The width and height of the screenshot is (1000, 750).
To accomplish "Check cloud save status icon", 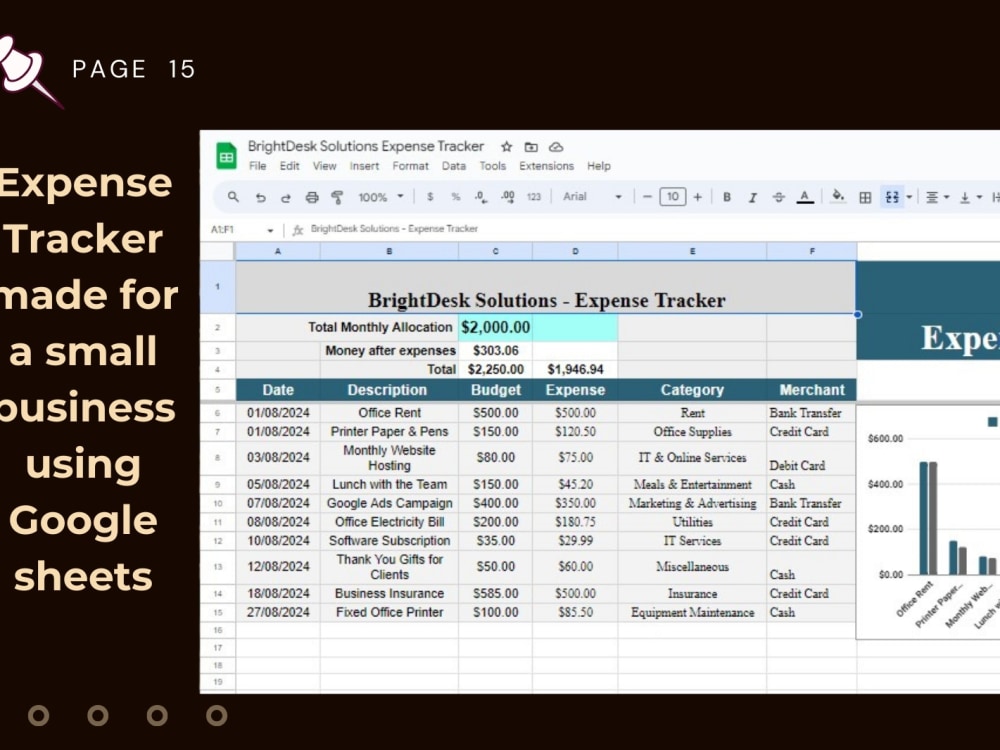I will click(x=556, y=147).
